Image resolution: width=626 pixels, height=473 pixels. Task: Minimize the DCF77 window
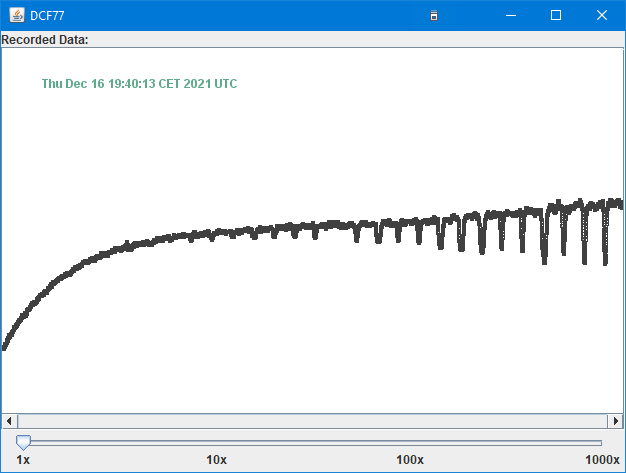tap(511, 15)
